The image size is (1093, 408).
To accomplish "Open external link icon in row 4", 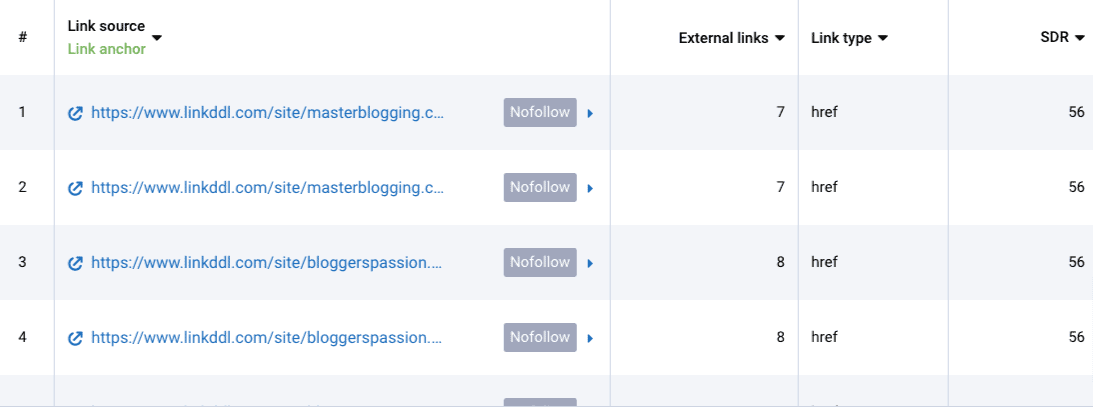I will click(75, 338).
